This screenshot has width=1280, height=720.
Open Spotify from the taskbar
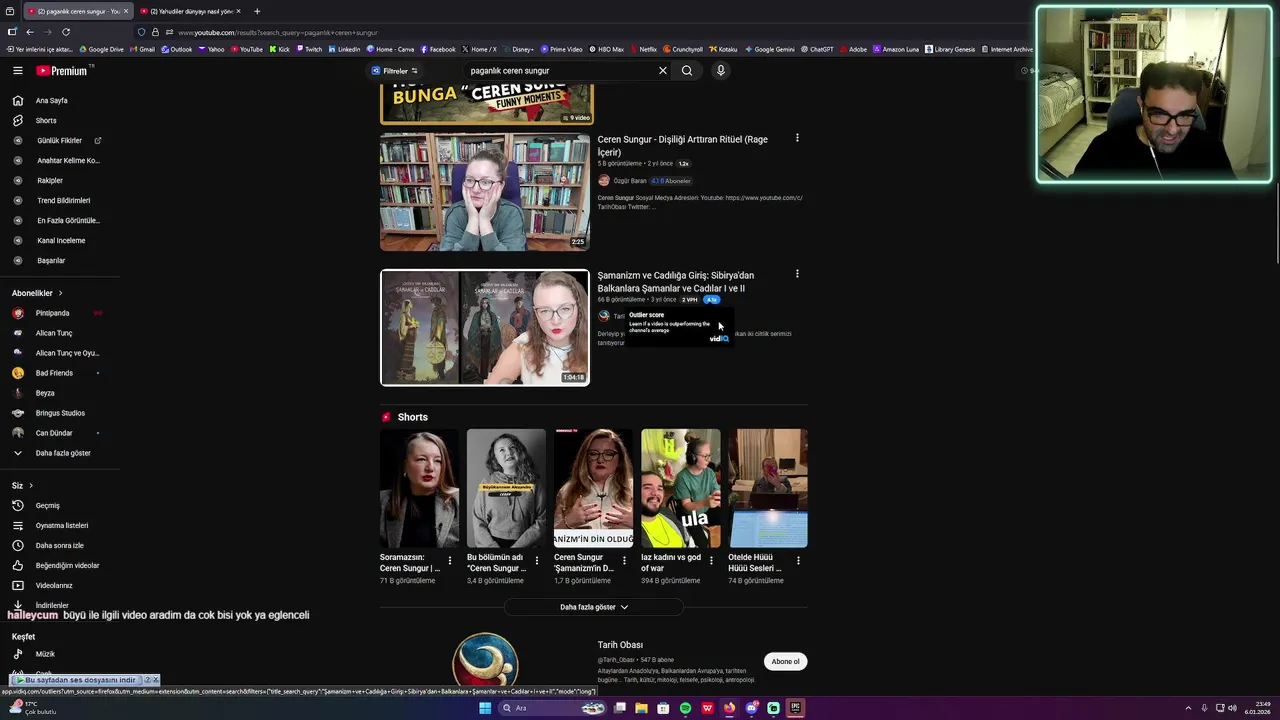[x=685, y=708]
